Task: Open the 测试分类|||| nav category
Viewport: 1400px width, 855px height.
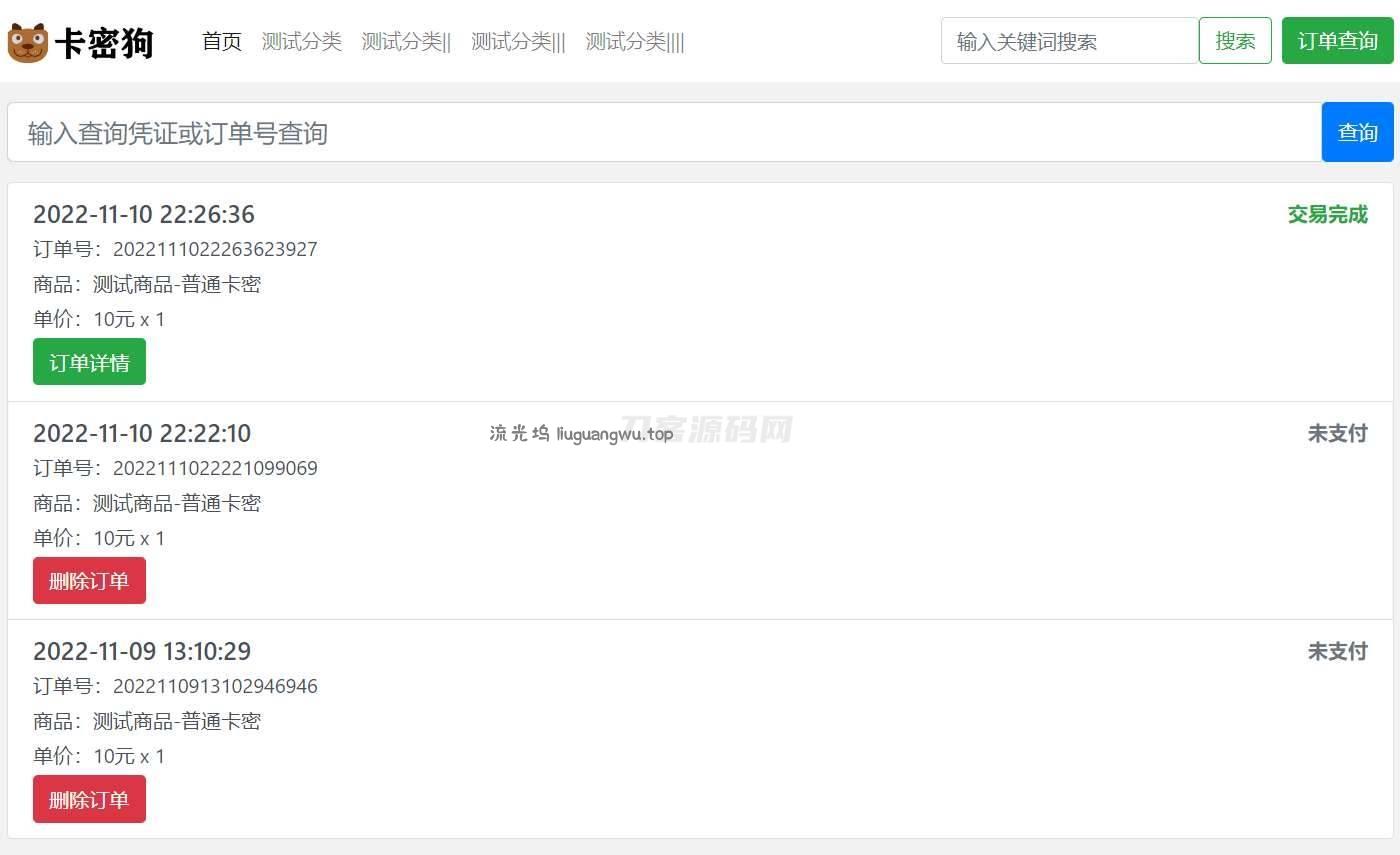Action: (635, 41)
